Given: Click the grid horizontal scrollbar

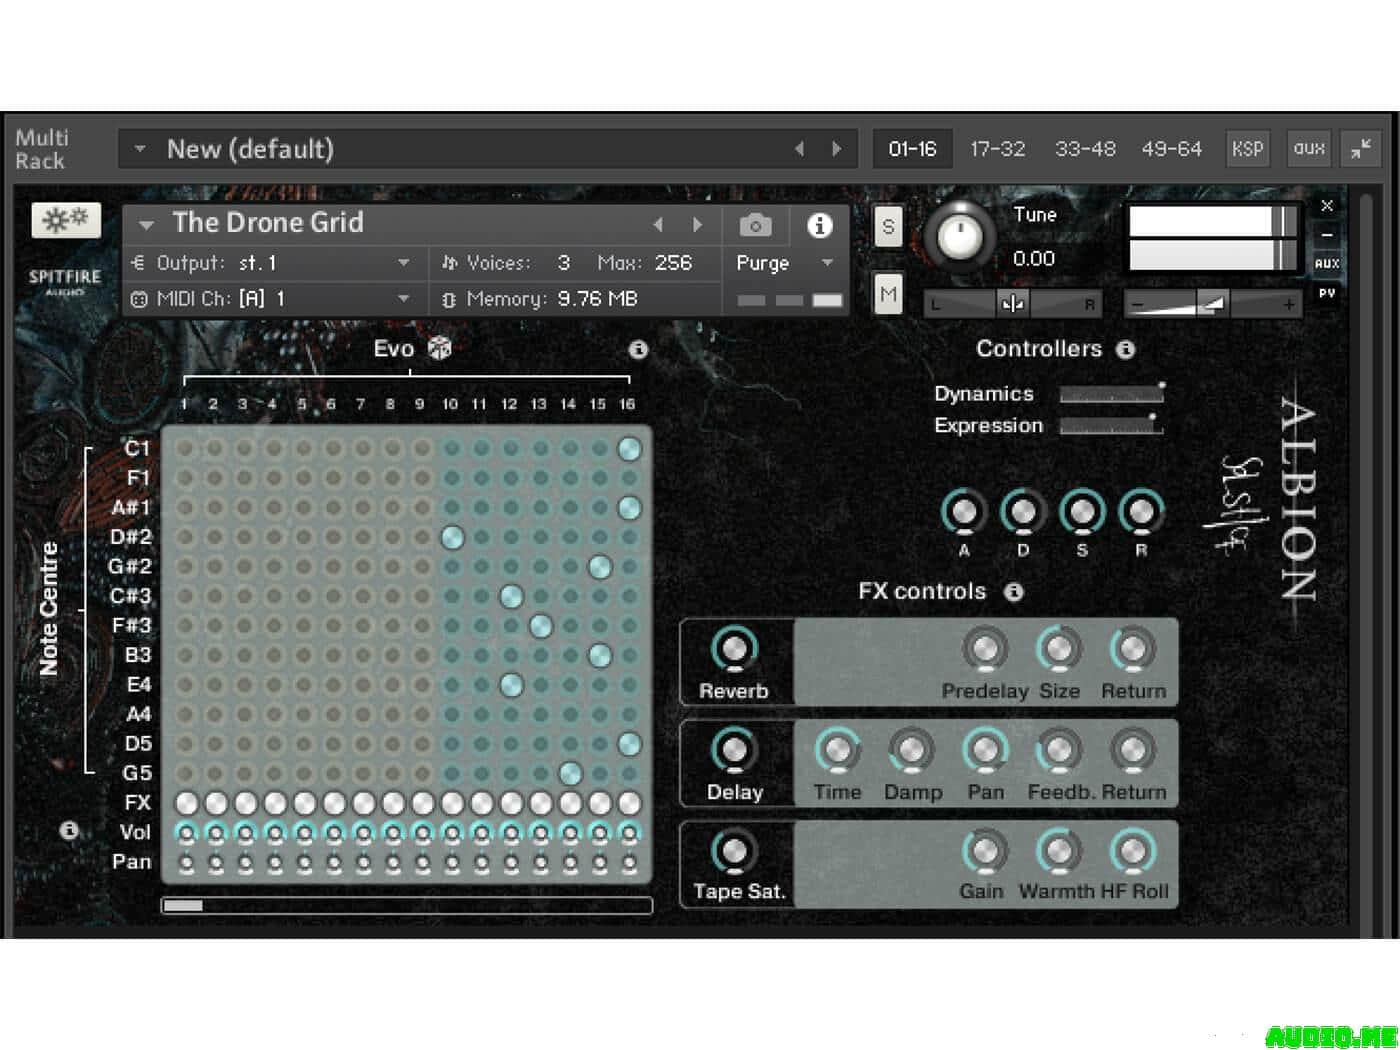Looking at the screenshot, I should click(406, 906).
